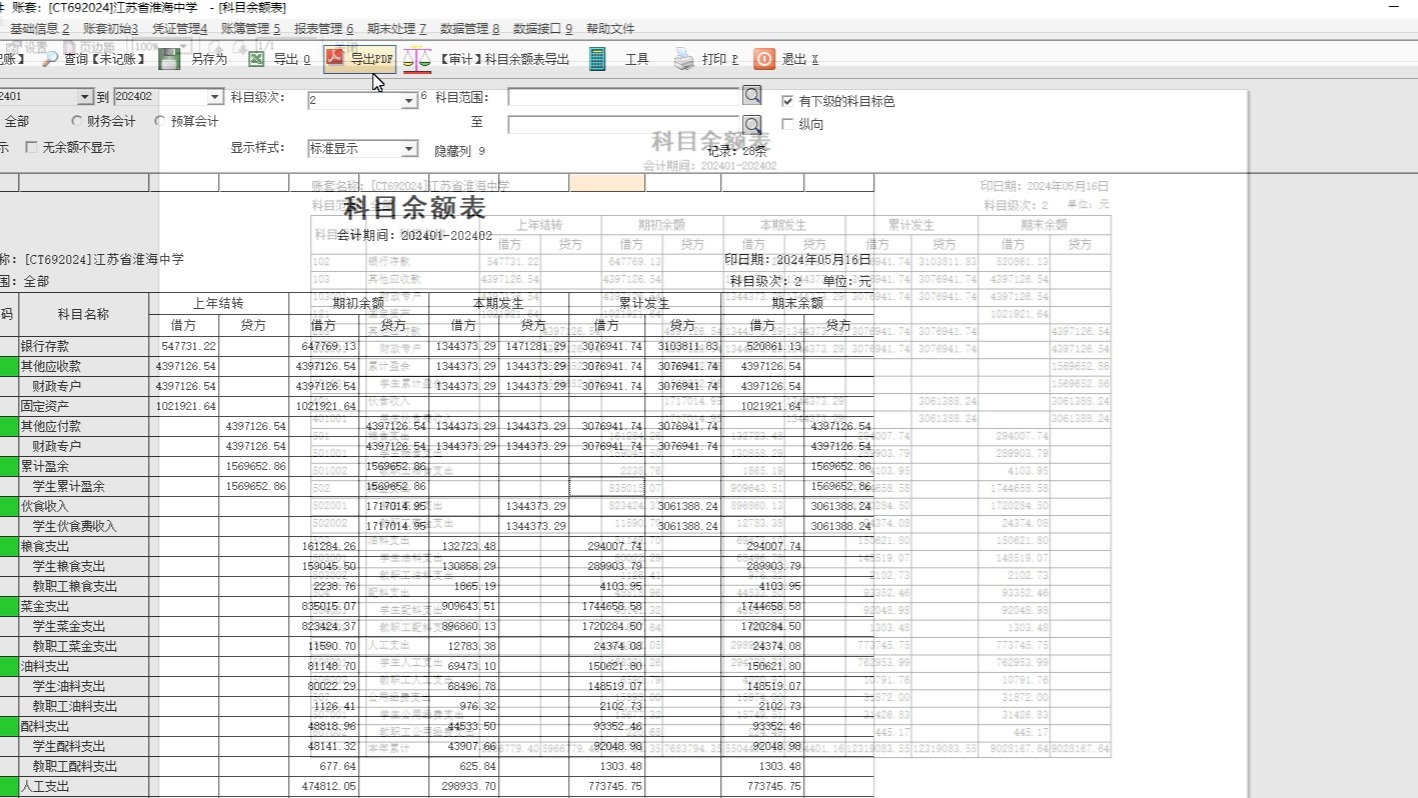Open the 报表管理 menu
1418x798 pixels.
[324, 29]
